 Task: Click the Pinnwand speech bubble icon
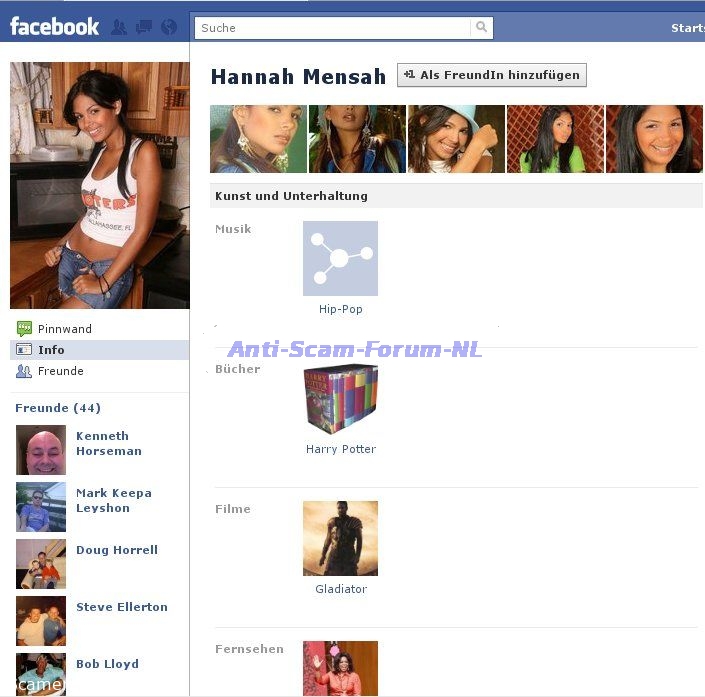point(24,329)
